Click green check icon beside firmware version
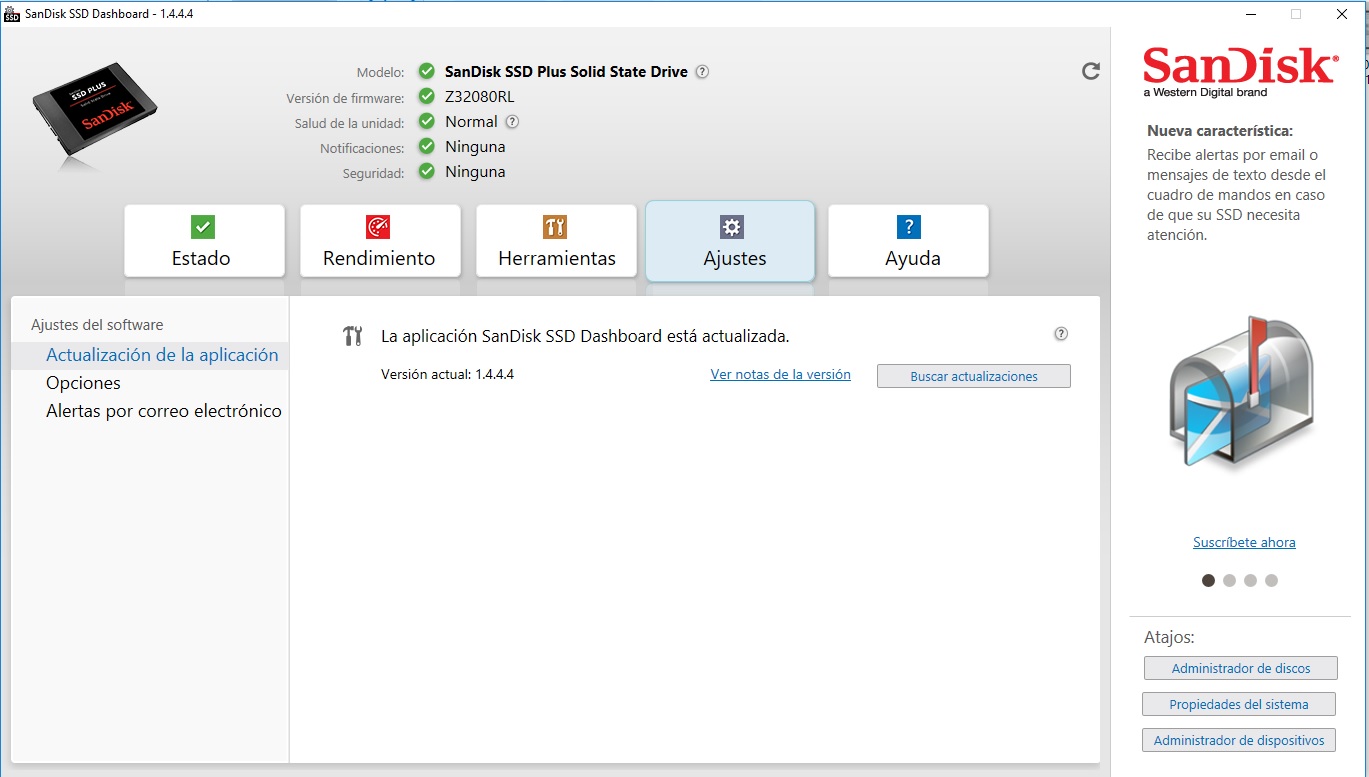The image size is (1369, 777). click(x=426, y=97)
